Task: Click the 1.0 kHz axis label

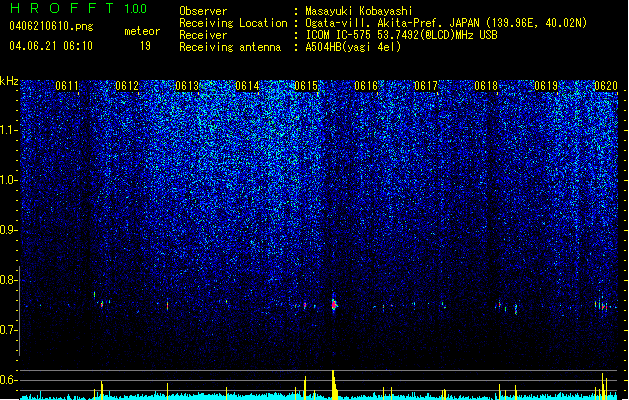Action: (8, 180)
